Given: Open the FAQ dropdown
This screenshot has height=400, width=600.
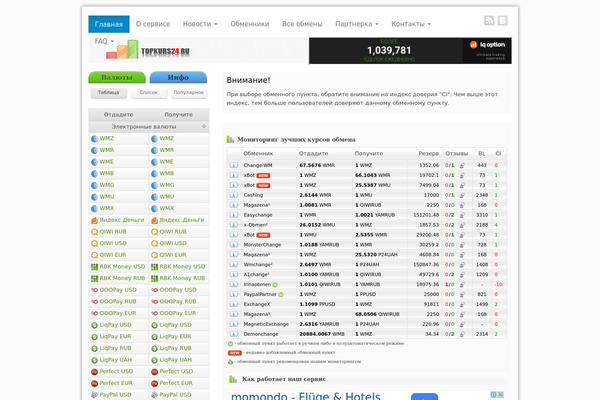Looking at the screenshot, I should tap(104, 41).
